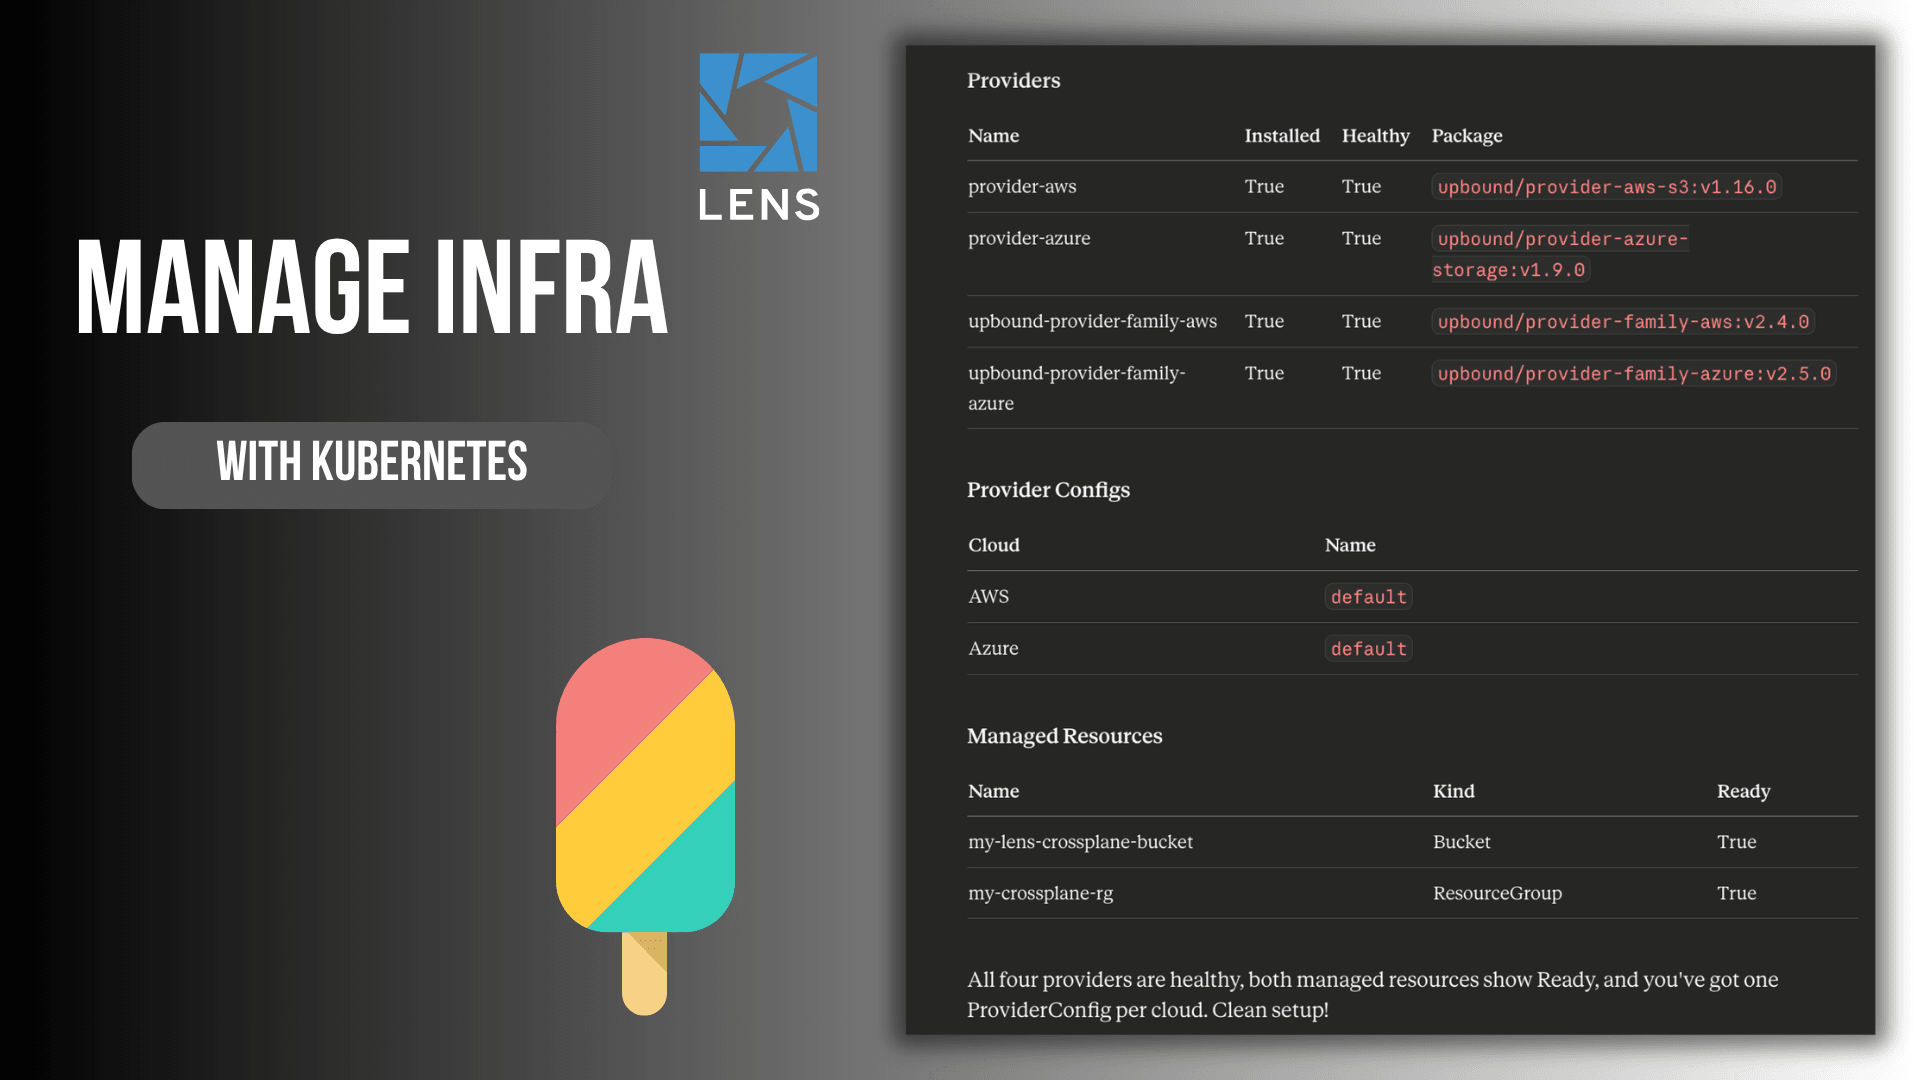1920x1080 pixels.
Task: Click the LENS wordmark text
Action: pyautogui.click(x=759, y=205)
